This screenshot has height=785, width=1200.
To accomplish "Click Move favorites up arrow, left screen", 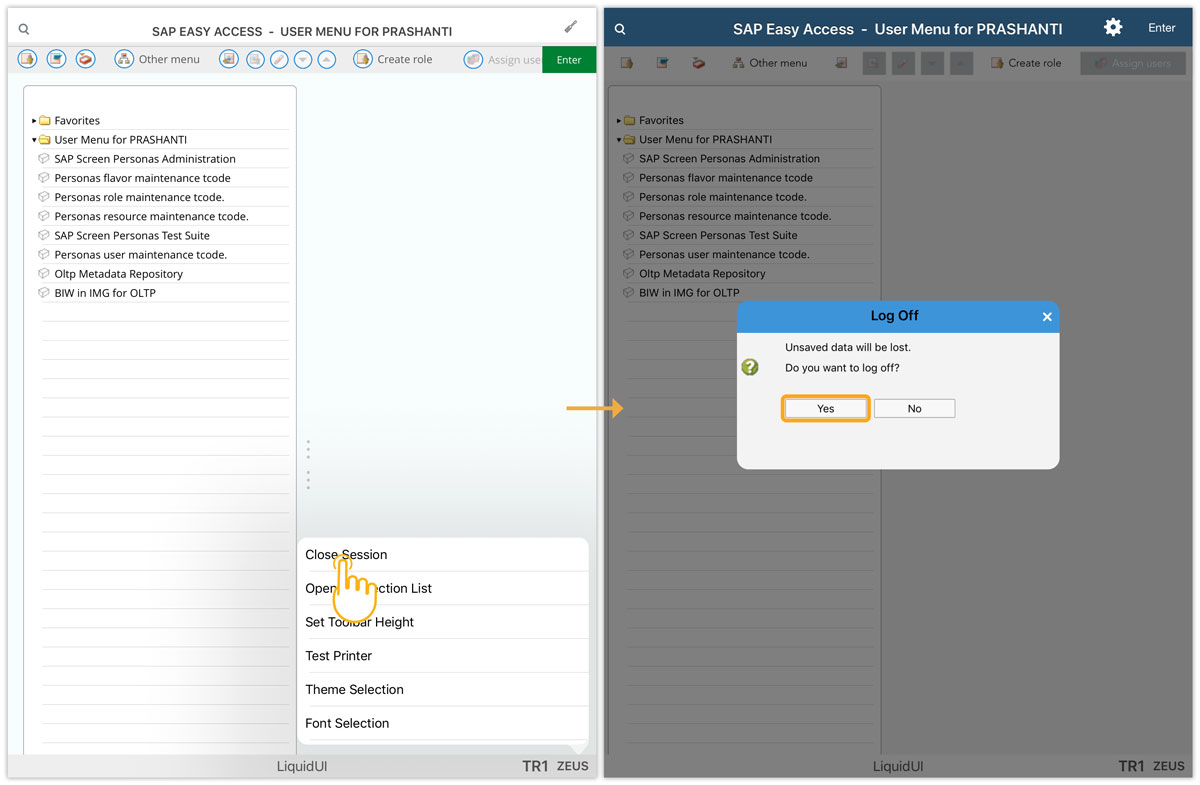I will pyautogui.click(x=326, y=59).
